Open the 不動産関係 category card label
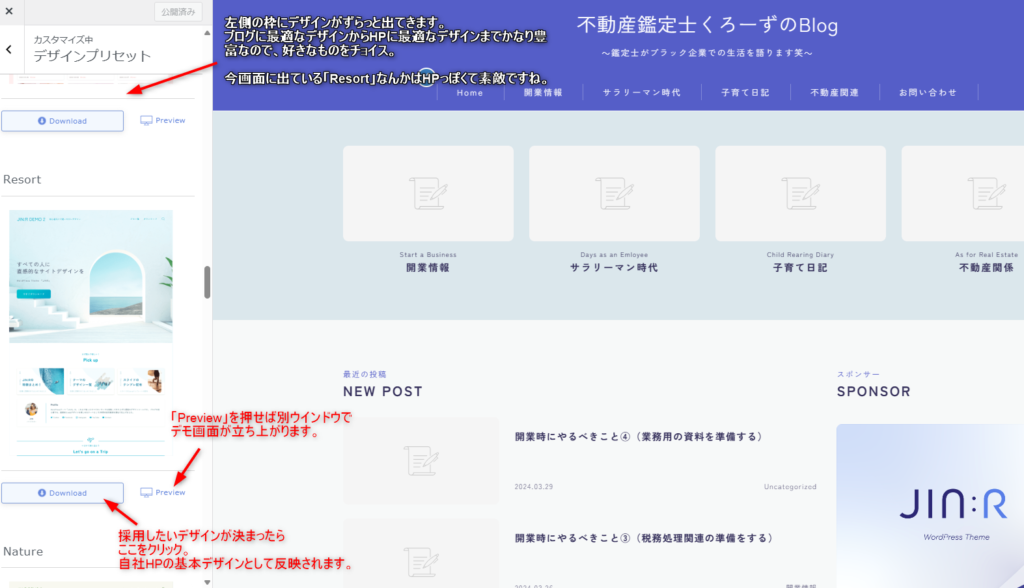Image resolution: width=1024 pixels, height=588 pixels. pyautogui.click(x=986, y=268)
